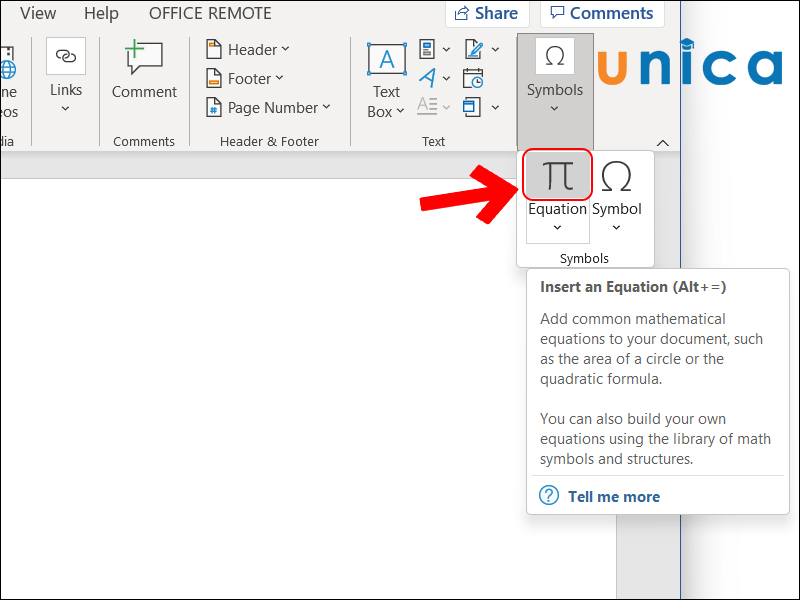Expand the WordArt dropdown arrow
This screenshot has height=600, width=800.
click(x=446, y=79)
